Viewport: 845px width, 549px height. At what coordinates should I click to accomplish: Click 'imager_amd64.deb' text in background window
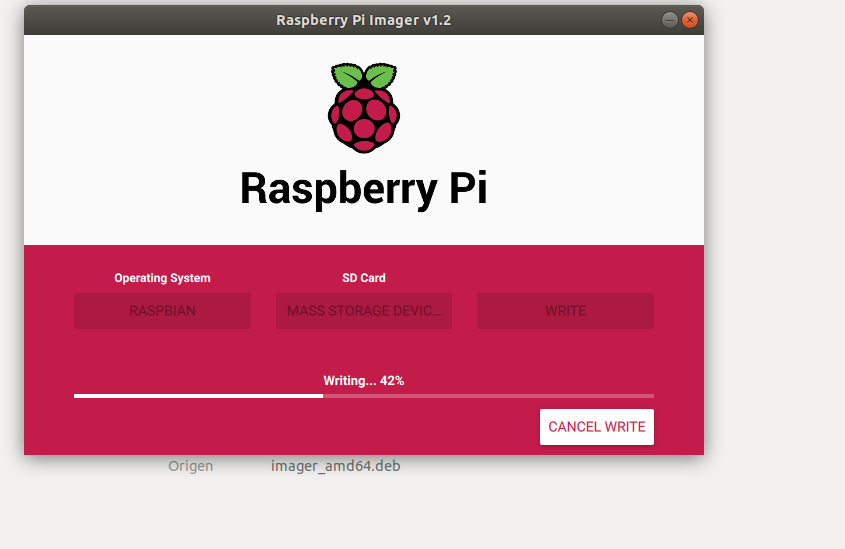click(336, 466)
